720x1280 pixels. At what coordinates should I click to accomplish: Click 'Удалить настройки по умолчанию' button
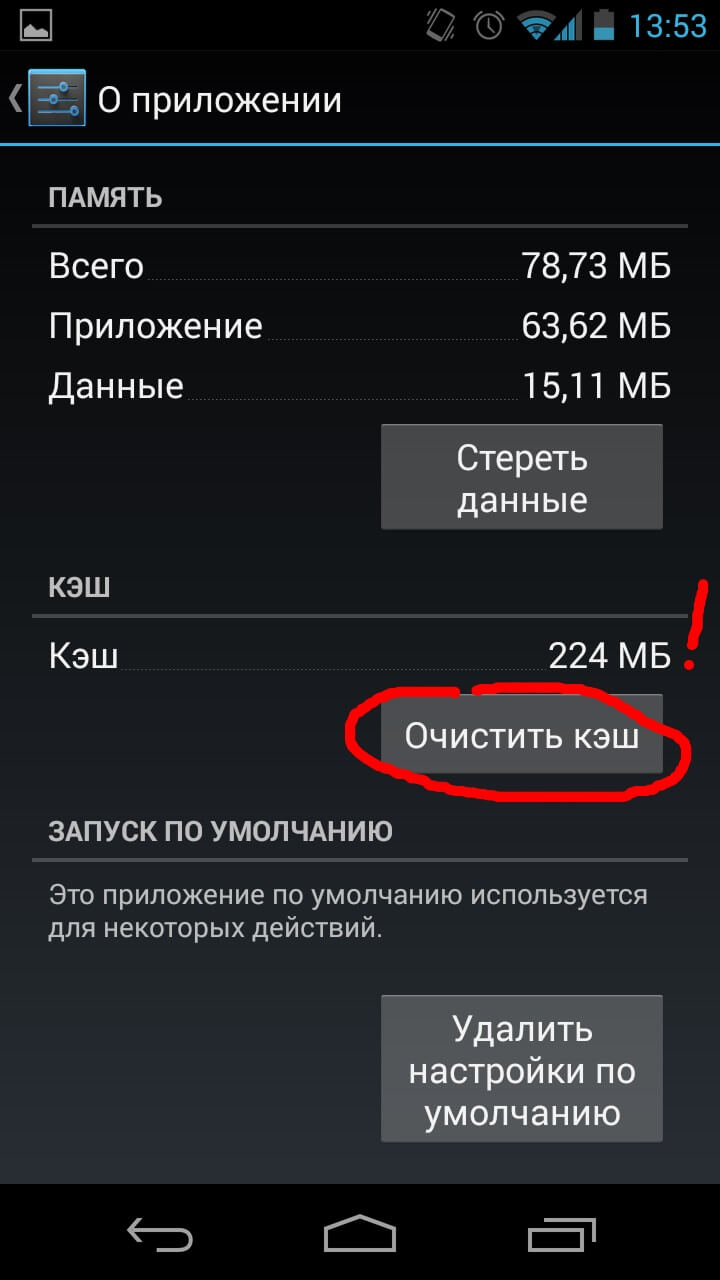click(521, 1069)
